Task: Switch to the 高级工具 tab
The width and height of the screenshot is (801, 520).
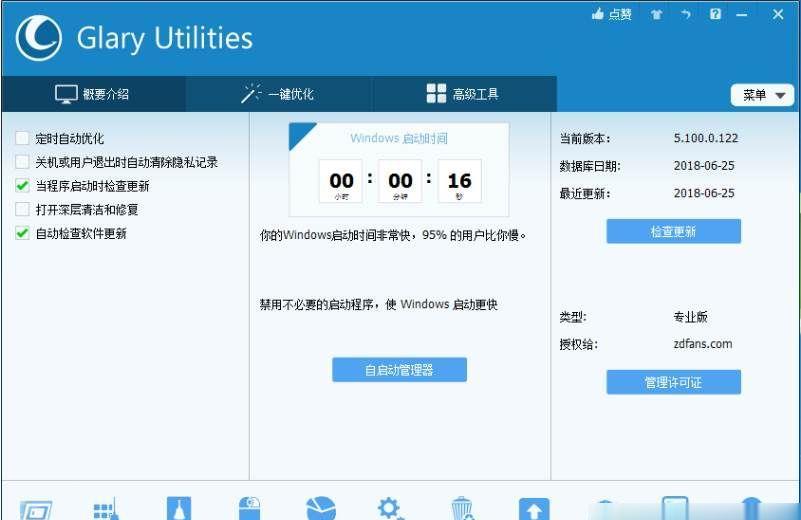Action: click(464, 94)
